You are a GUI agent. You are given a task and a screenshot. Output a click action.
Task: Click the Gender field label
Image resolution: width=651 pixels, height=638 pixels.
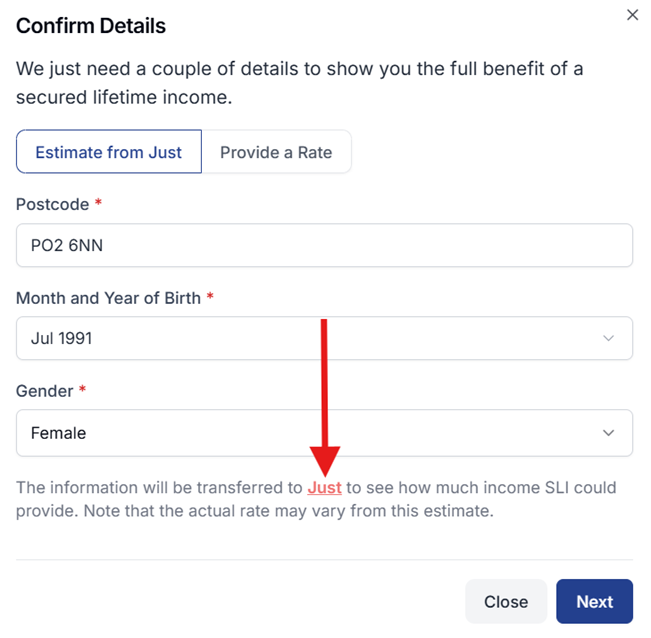(x=44, y=391)
